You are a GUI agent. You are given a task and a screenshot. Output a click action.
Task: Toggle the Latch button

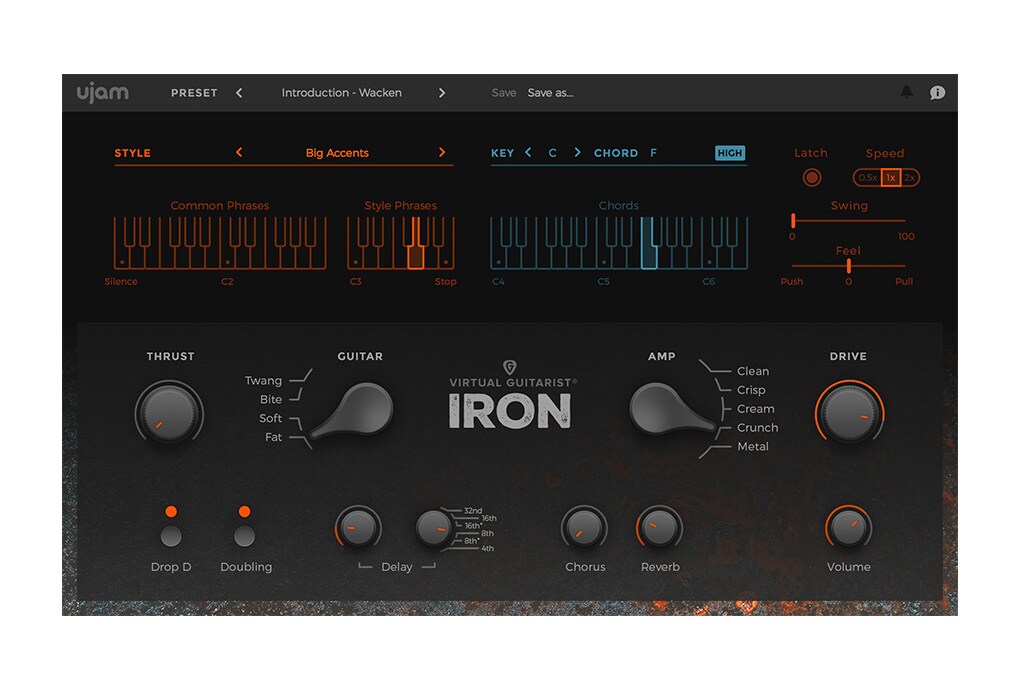(x=811, y=177)
